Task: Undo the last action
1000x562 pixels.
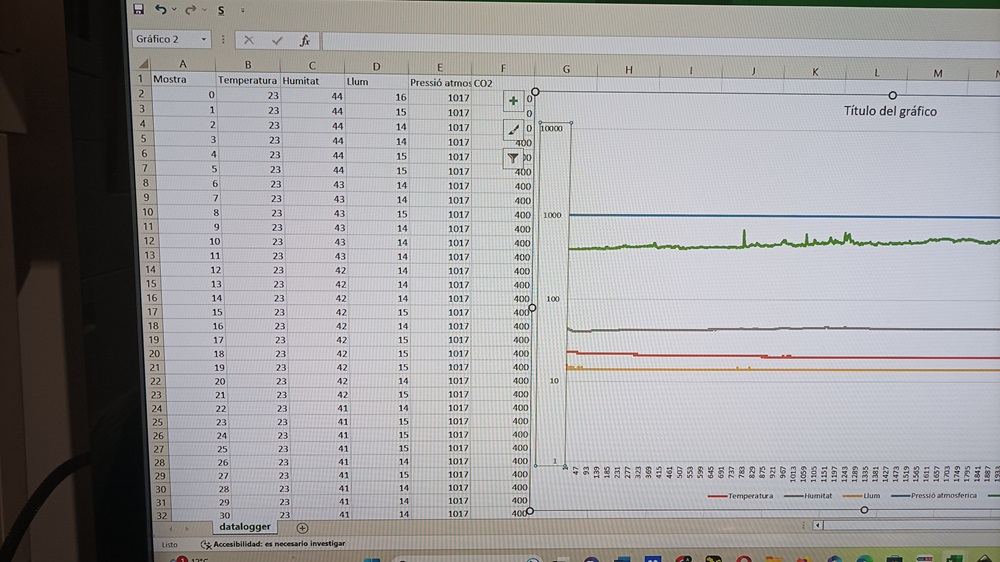Action: click(160, 9)
